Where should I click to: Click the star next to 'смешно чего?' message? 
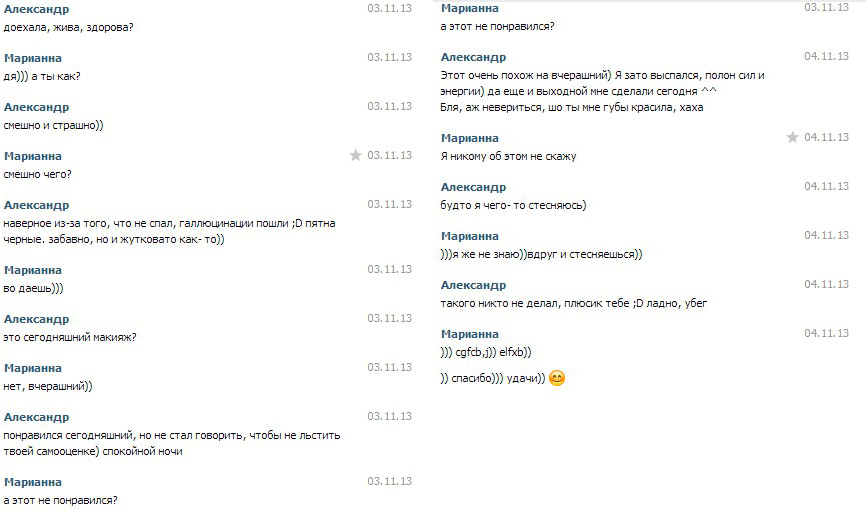click(x=356, y=155)
